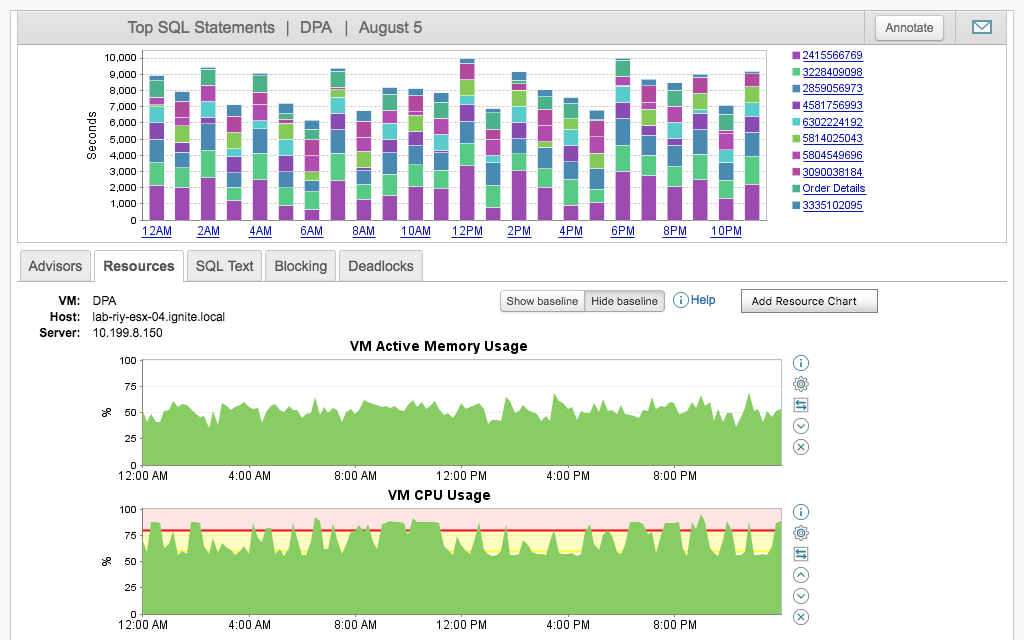Open settings gear for VM Active Memory chart

pyautogui.click(x=800, y=384)
